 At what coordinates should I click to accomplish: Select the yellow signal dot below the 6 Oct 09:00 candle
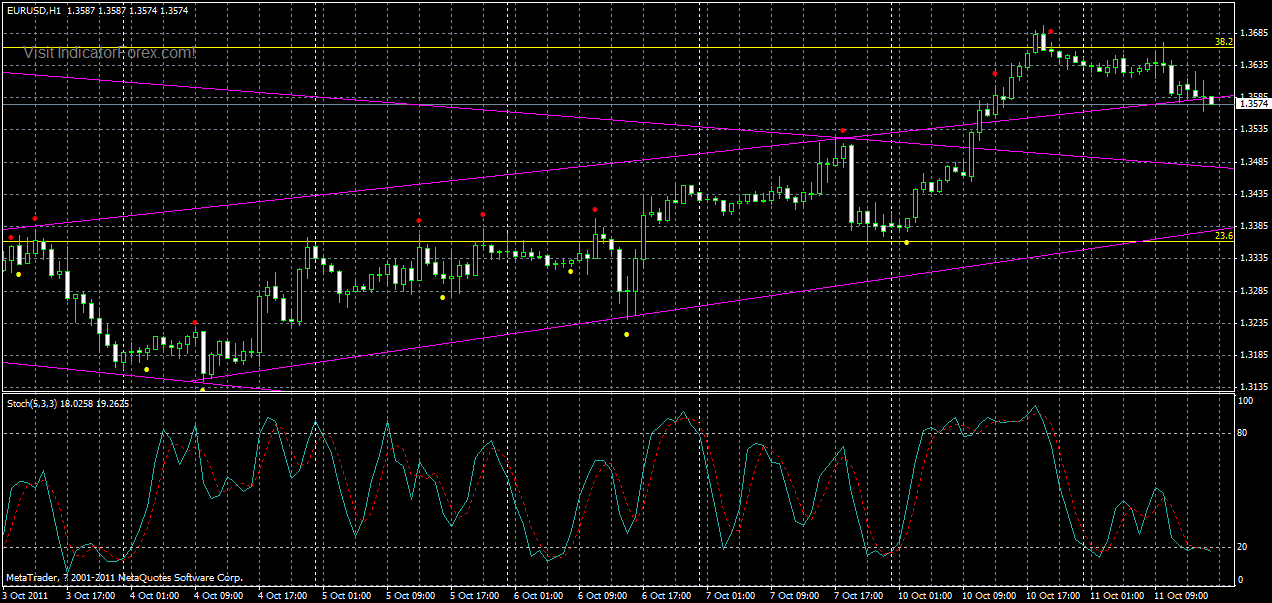pyautogui.click(x=627, y=334)
